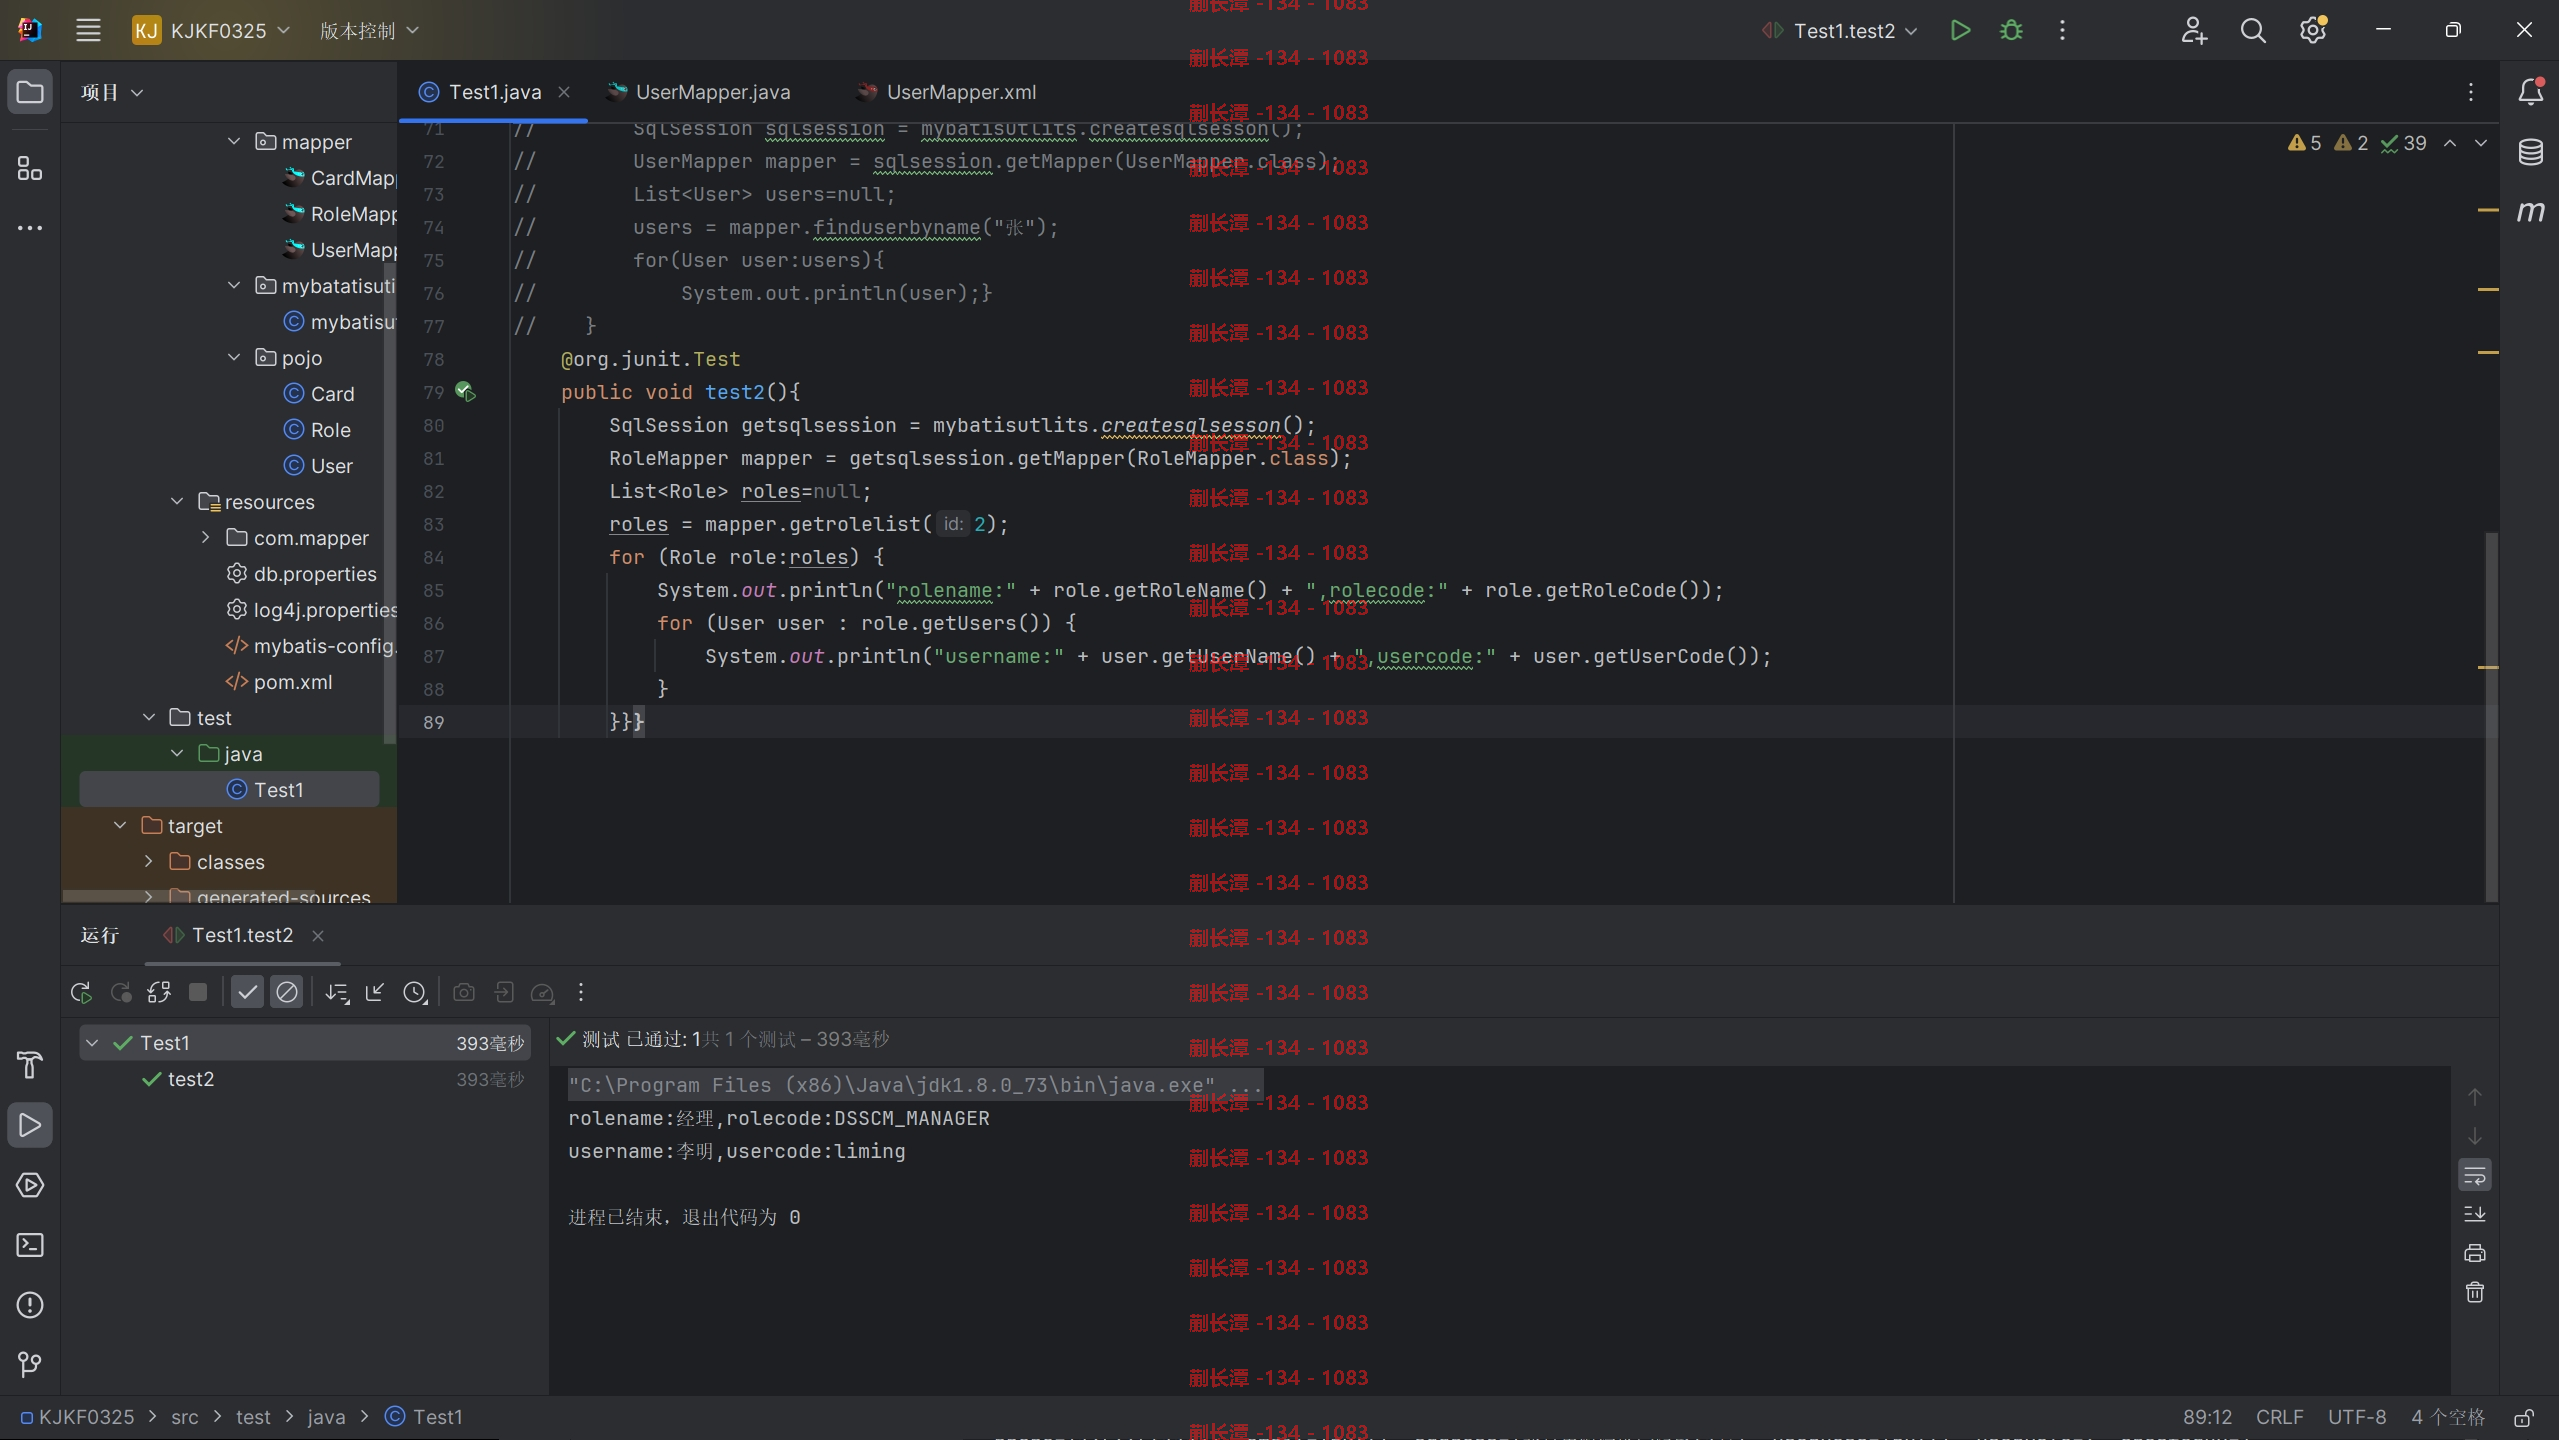This screenshot has height=1440, width=2559.
Task: Stop the running process button
Action: tap(198, 992)
